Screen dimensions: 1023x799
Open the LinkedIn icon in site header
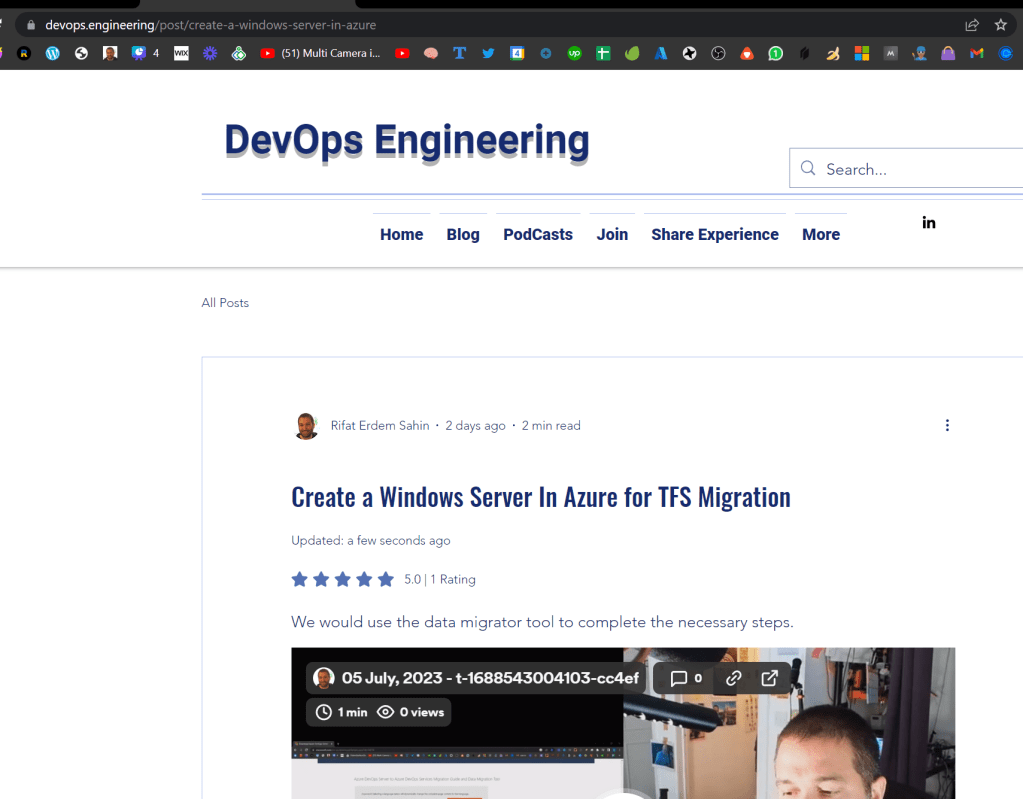(929, 223)
